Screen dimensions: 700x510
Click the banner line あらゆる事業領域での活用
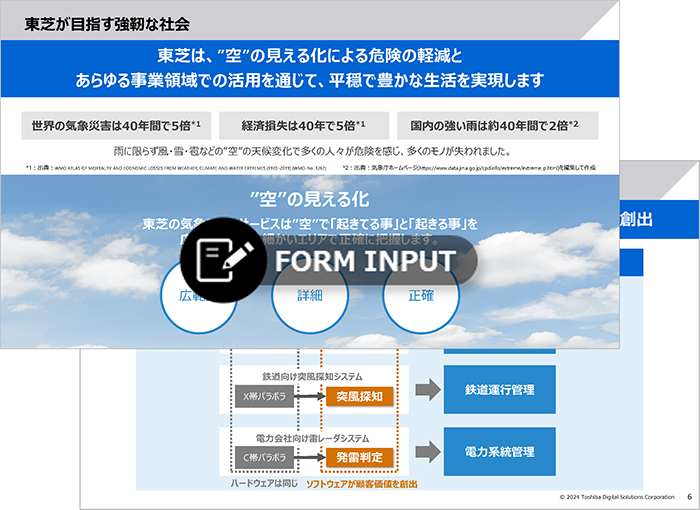pos(310,80)
